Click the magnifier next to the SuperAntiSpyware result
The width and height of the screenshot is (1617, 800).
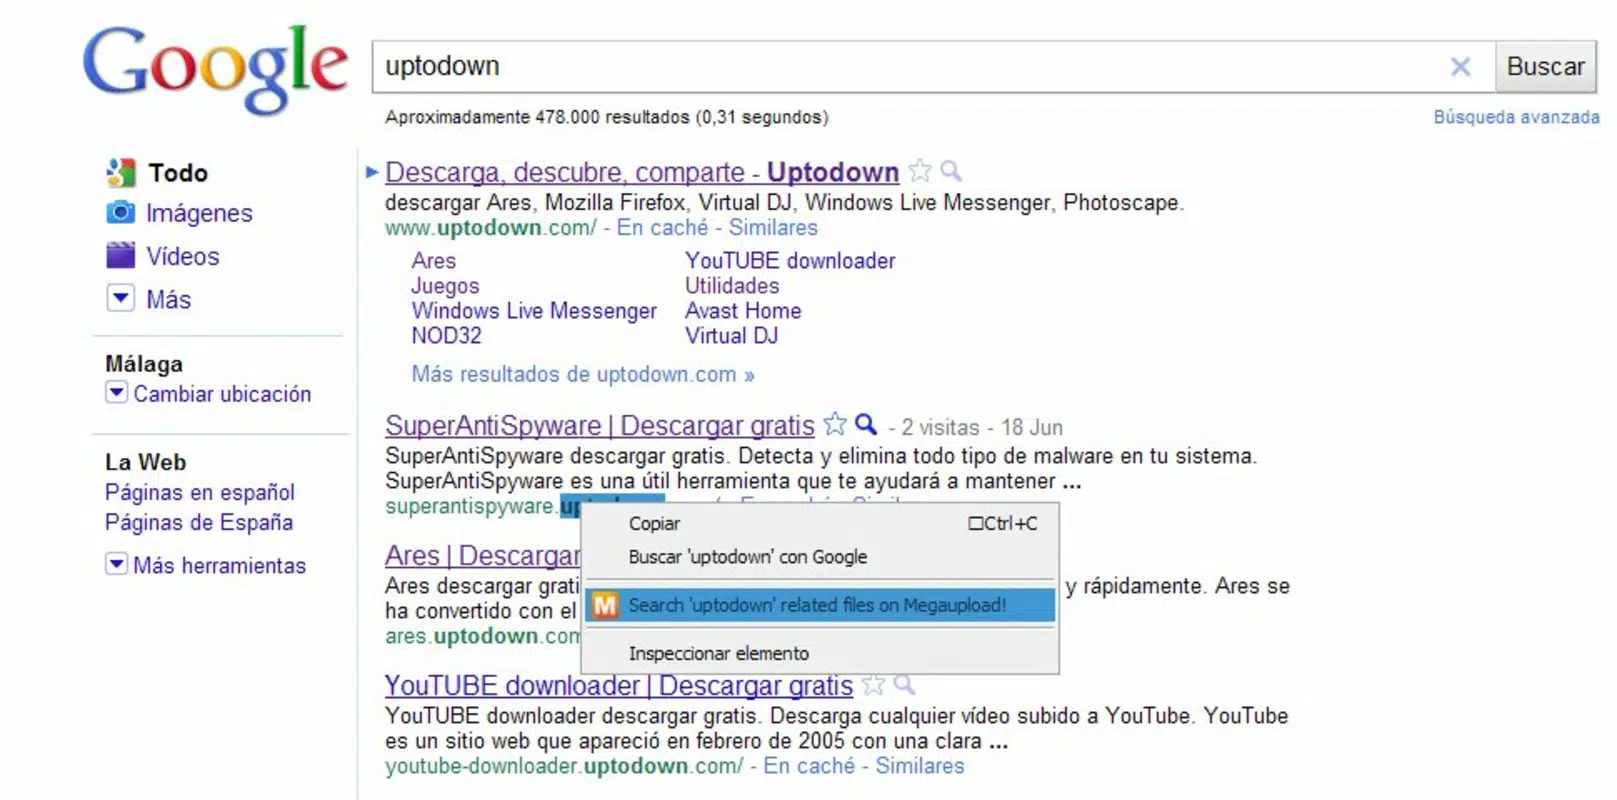click(x=866, y=424)
